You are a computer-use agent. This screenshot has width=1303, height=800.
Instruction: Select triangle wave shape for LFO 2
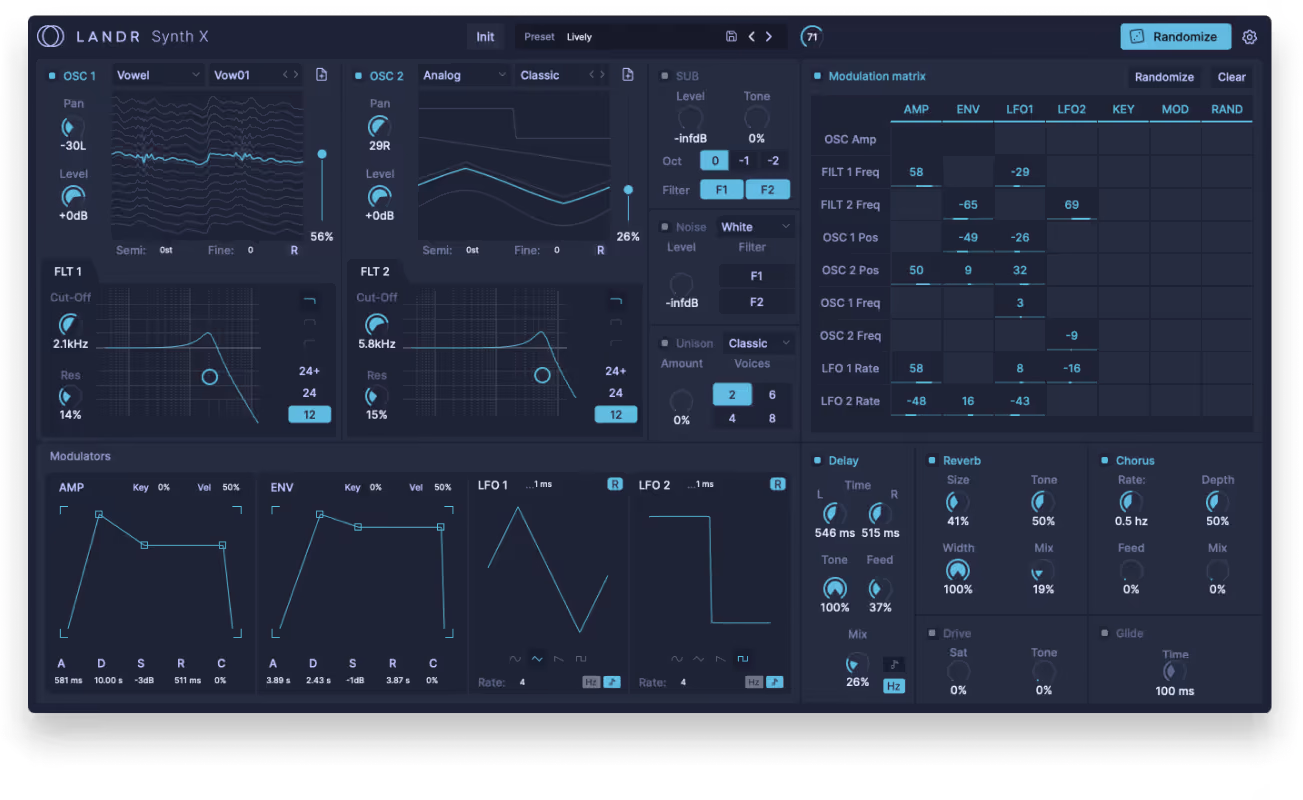[x=698, y=659]
